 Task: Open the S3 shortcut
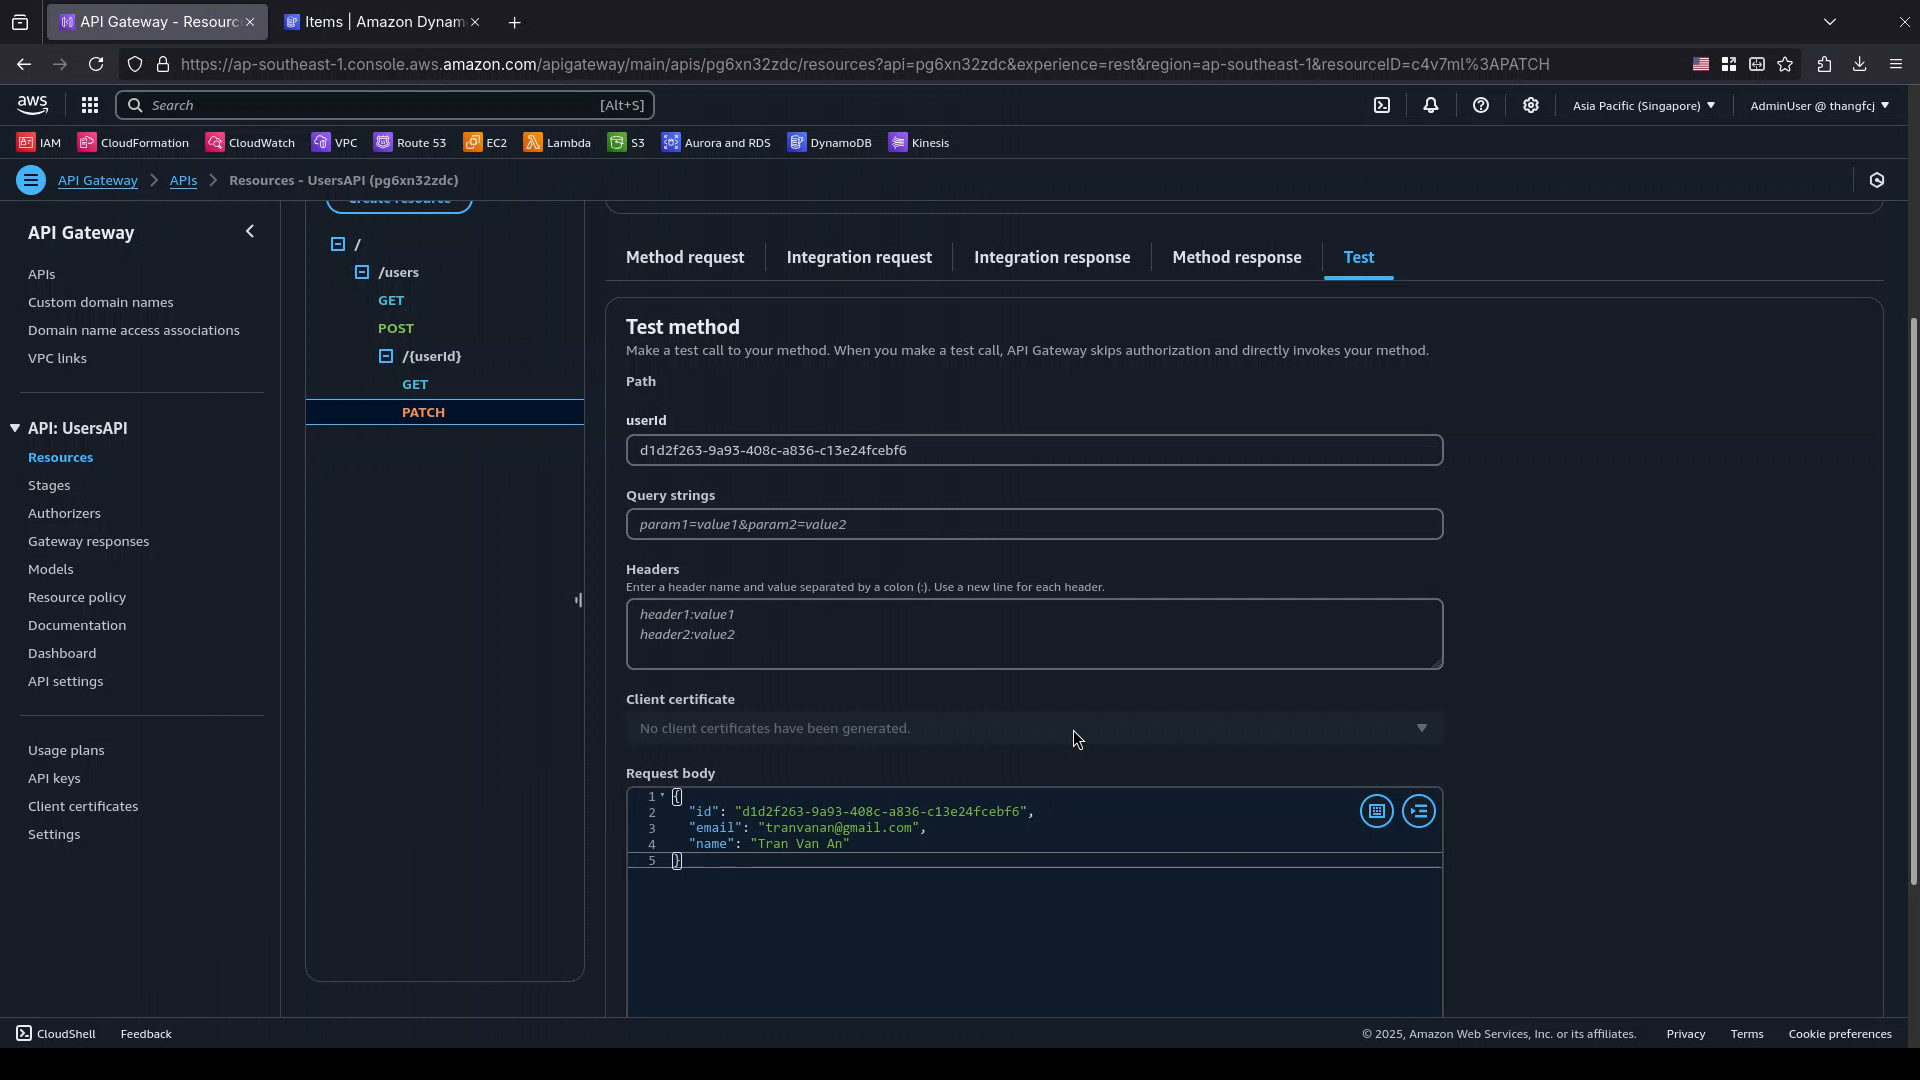[x=626, y=143]
